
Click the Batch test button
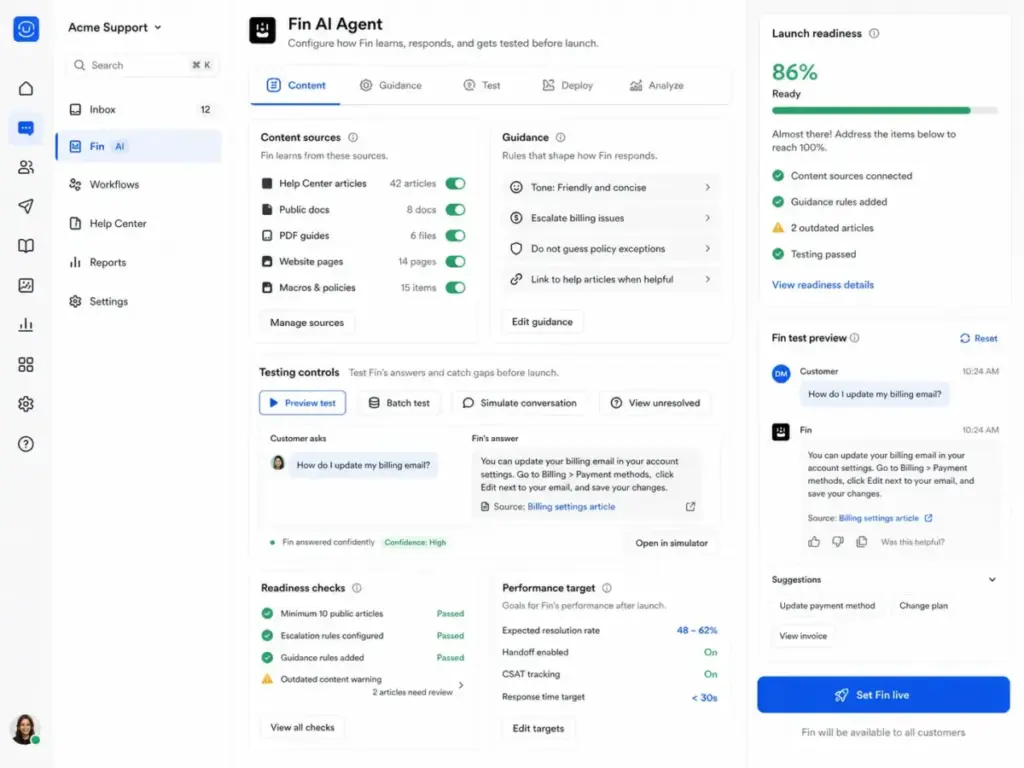click(x=399, y=403)
